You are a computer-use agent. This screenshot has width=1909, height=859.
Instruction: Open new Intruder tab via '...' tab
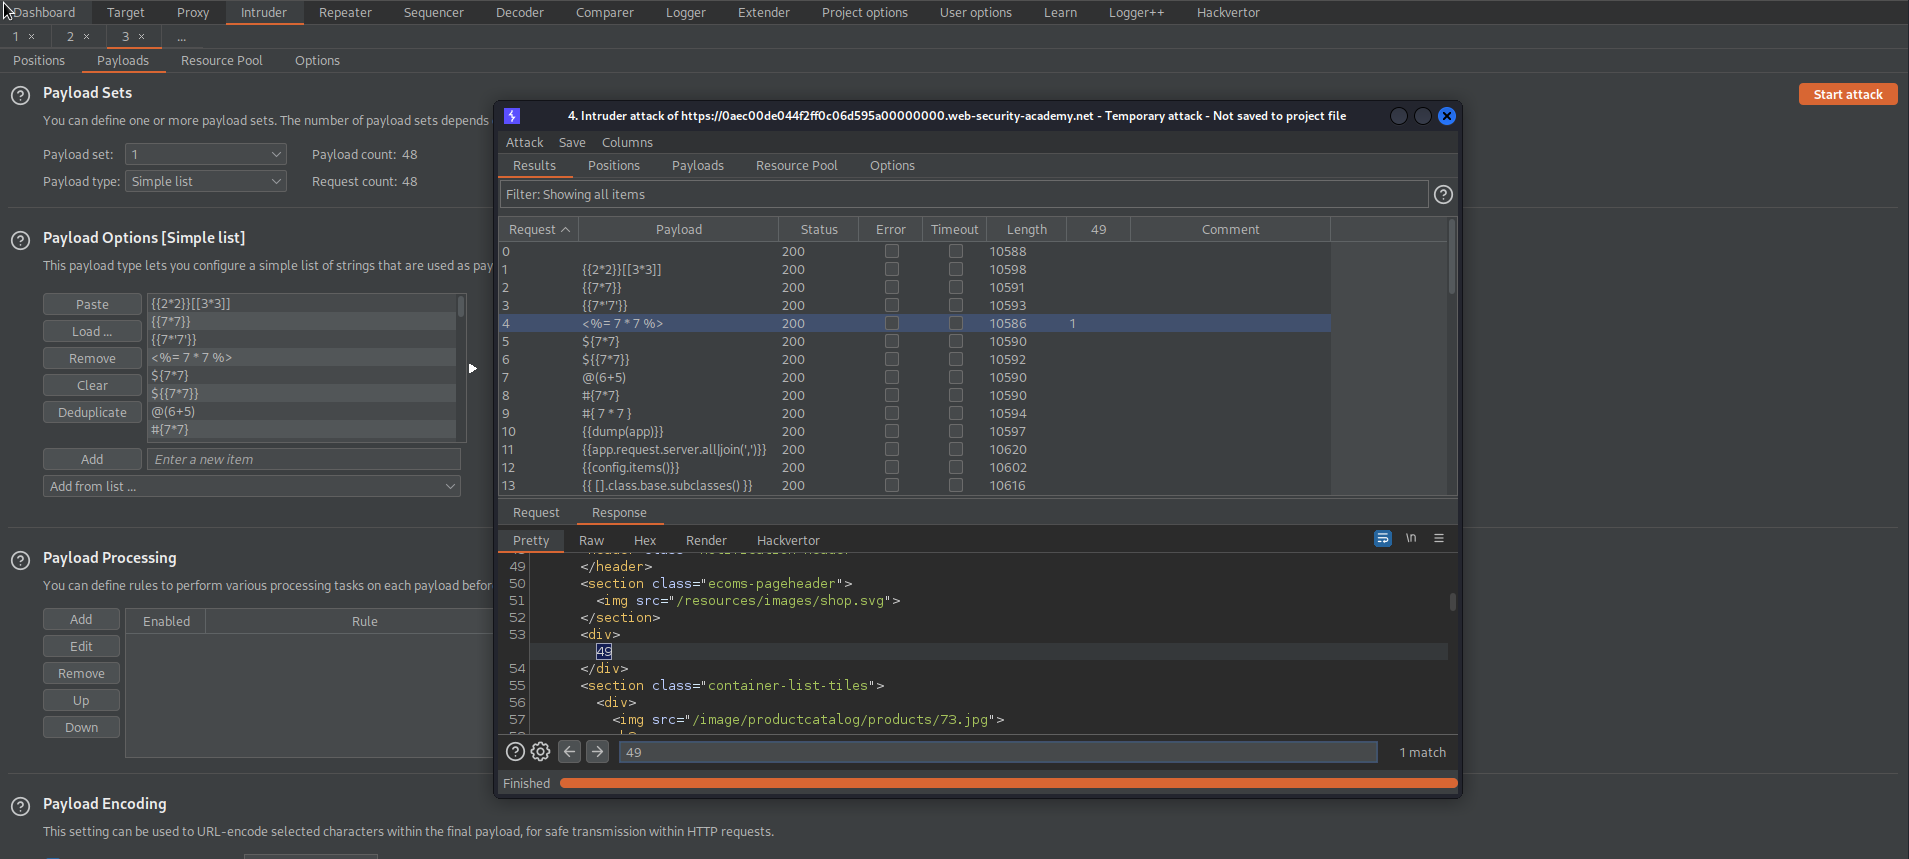(x=181, y=37)
